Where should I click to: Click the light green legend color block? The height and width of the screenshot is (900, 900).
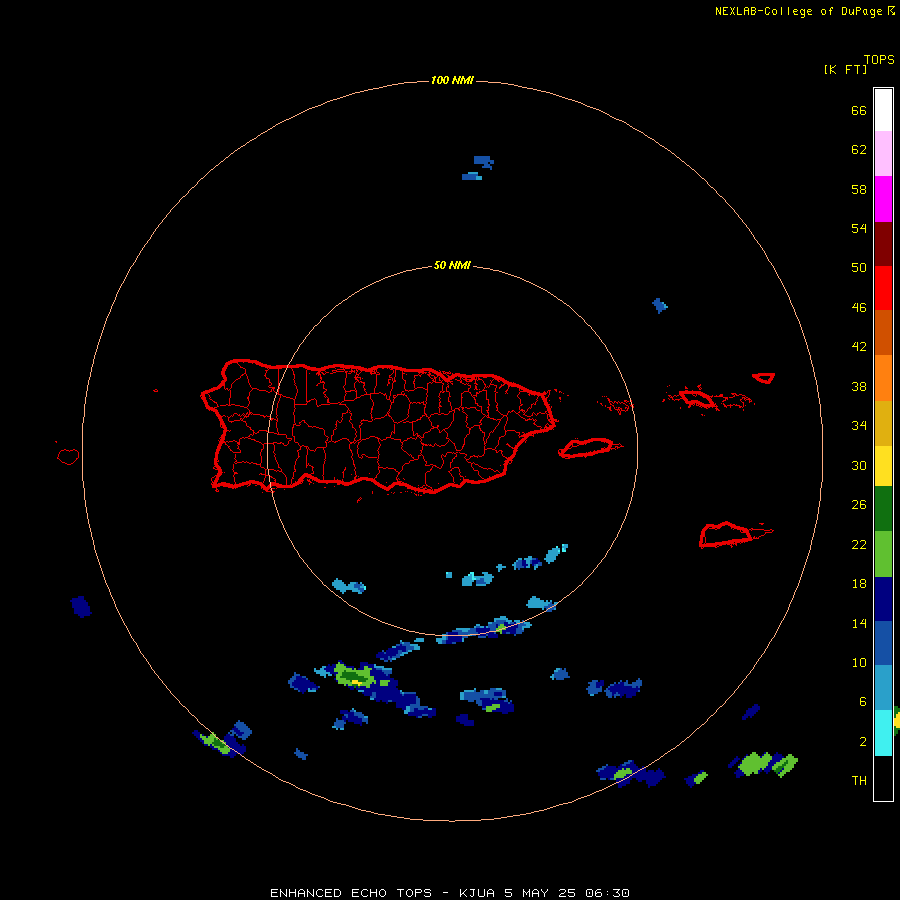(x=883, y=554)
